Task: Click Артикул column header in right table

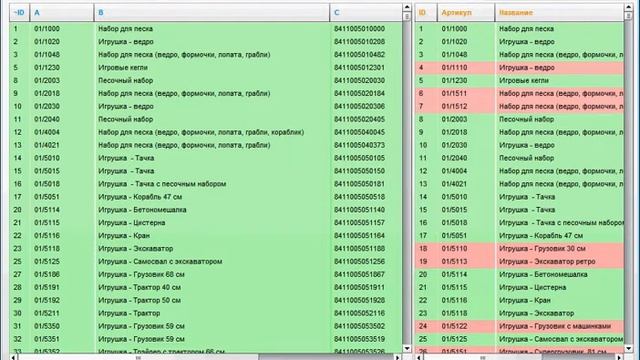Action: 466,13
